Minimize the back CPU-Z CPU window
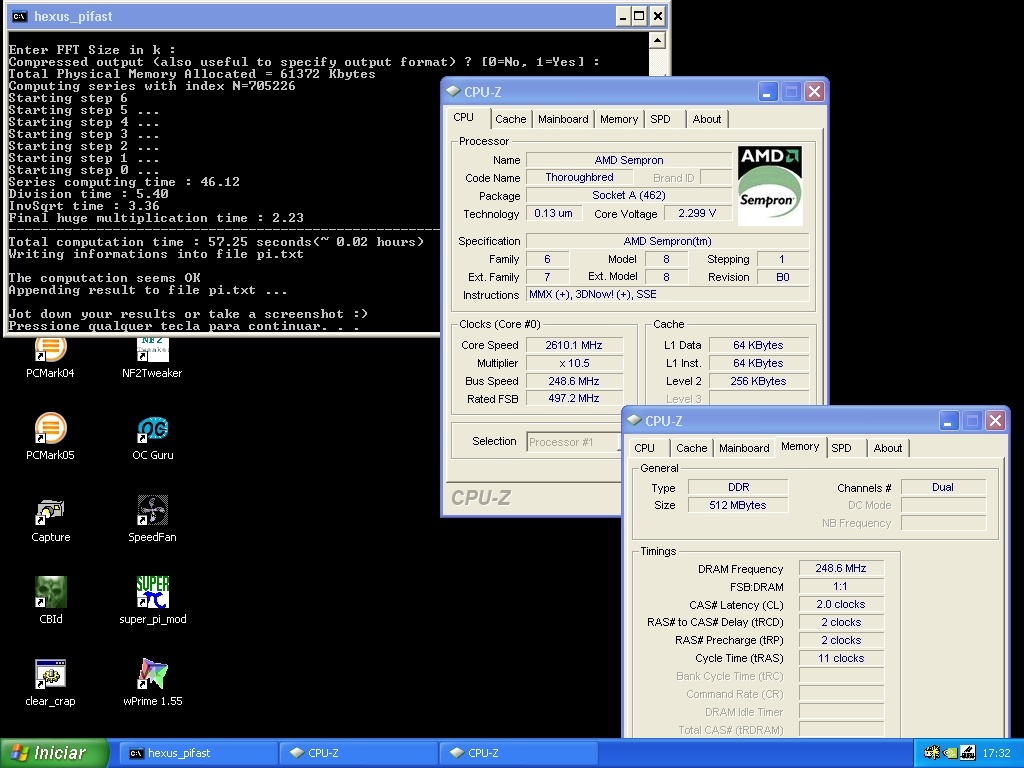This screenshot has height=768, width=1024. pos(767,92)
